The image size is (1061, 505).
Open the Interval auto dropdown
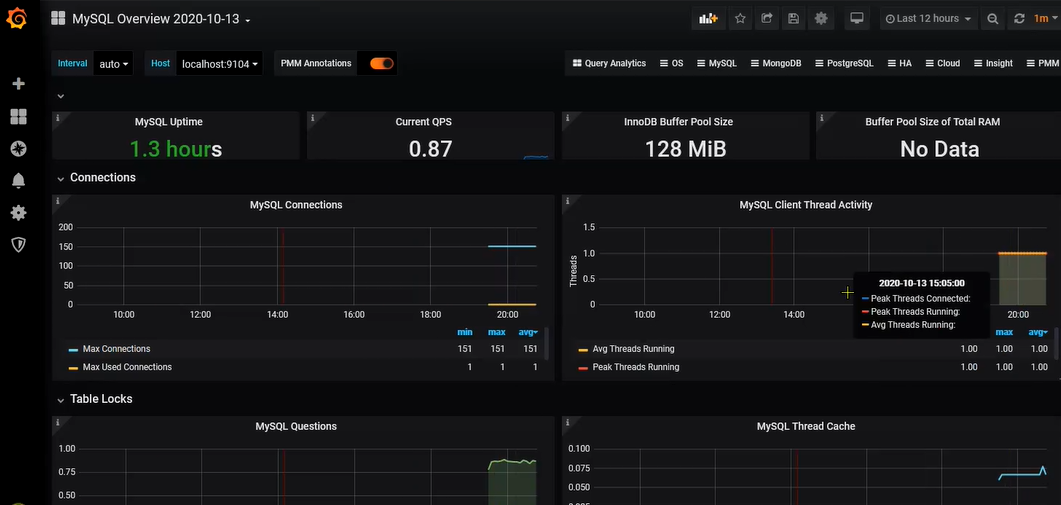click(x=113, y=64)
